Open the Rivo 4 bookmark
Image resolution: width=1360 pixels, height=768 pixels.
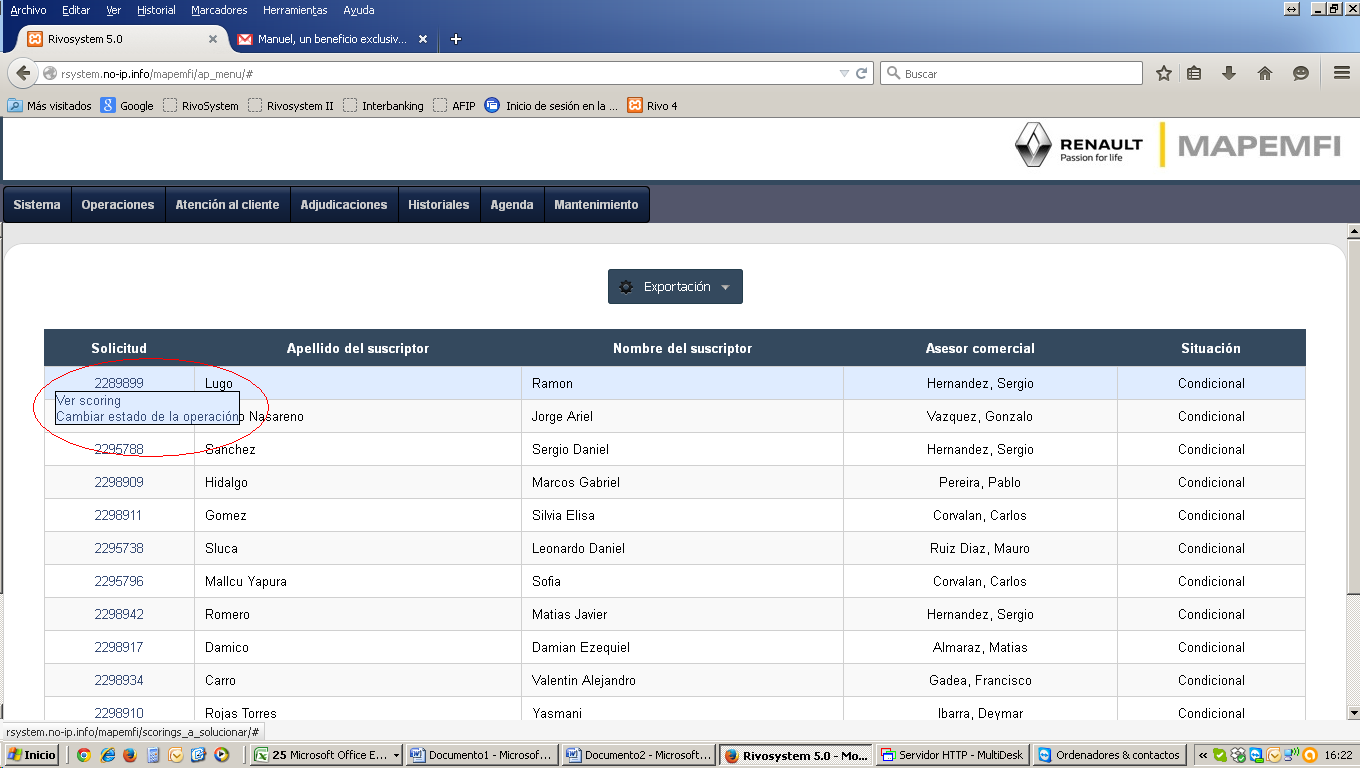click(x=652, y=106)
